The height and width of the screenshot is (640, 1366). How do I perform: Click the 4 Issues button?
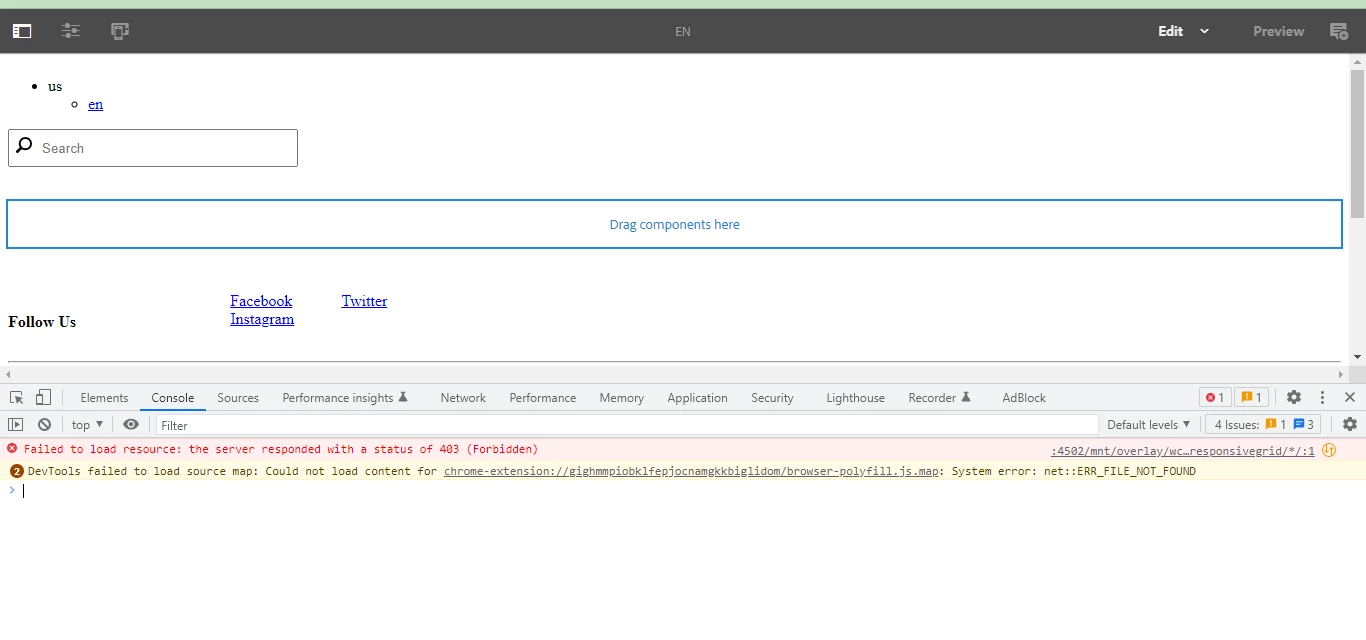[x=1264, y=424]
